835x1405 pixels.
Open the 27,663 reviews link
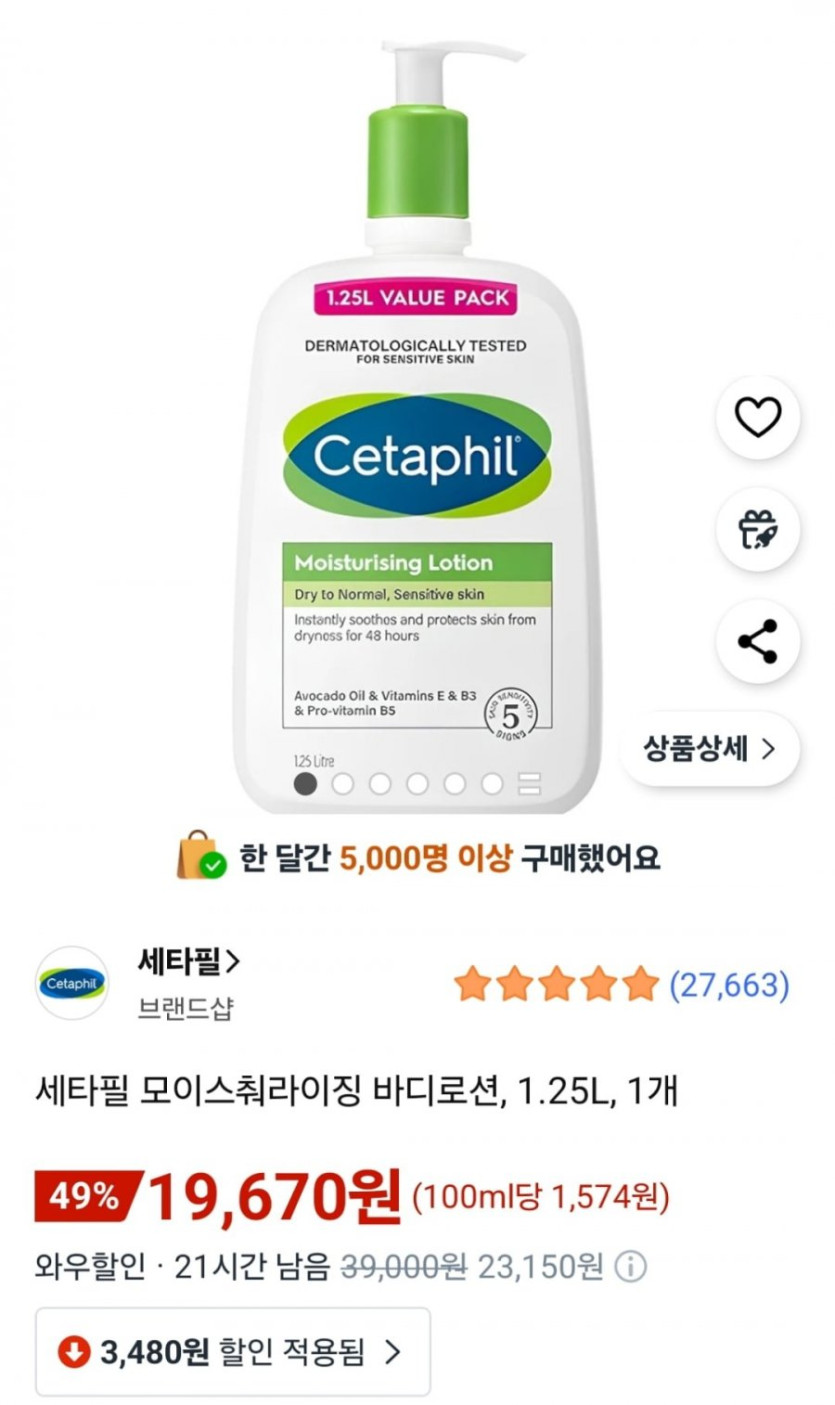[x=729, y=985]
